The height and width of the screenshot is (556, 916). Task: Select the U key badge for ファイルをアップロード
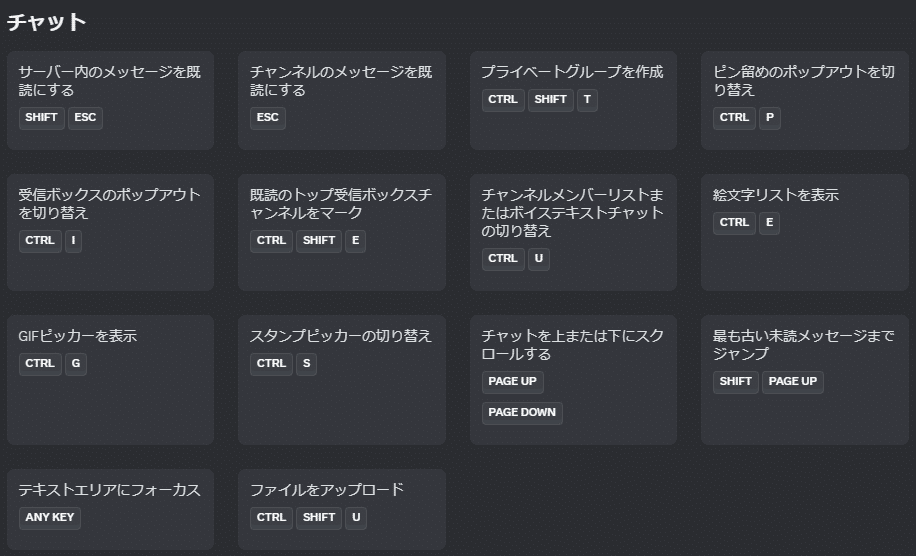[356, 517]
